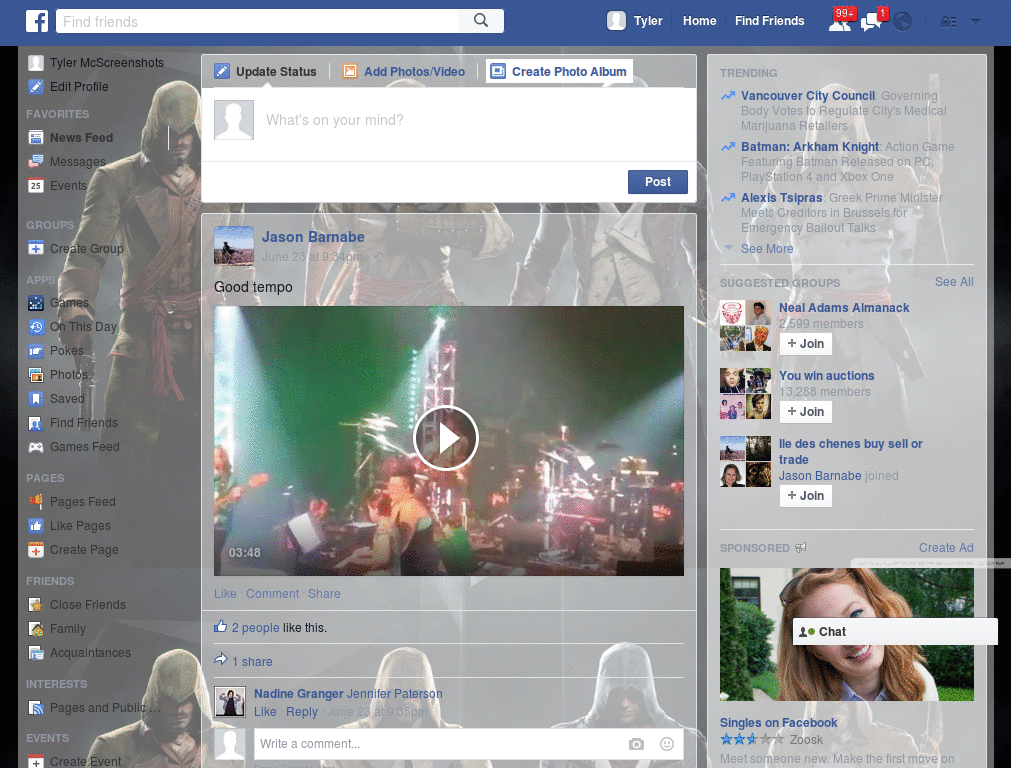Click Find friends search field
1024x768 pixels.
[x=257, y=22]
